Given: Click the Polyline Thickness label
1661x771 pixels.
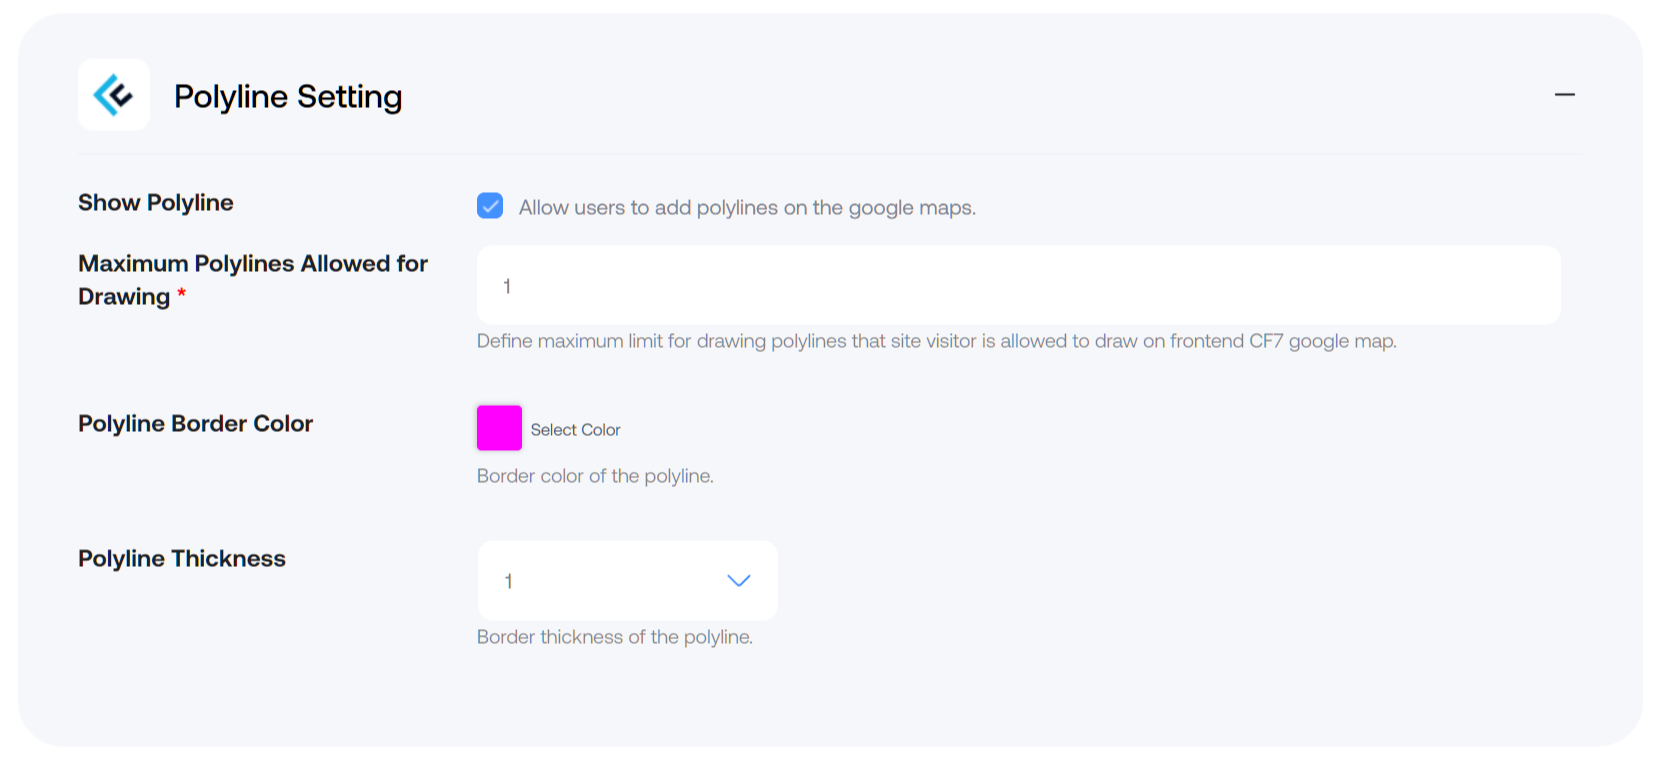Looking at the screenshot, I should pyautogui.click(x=182, y=559).
